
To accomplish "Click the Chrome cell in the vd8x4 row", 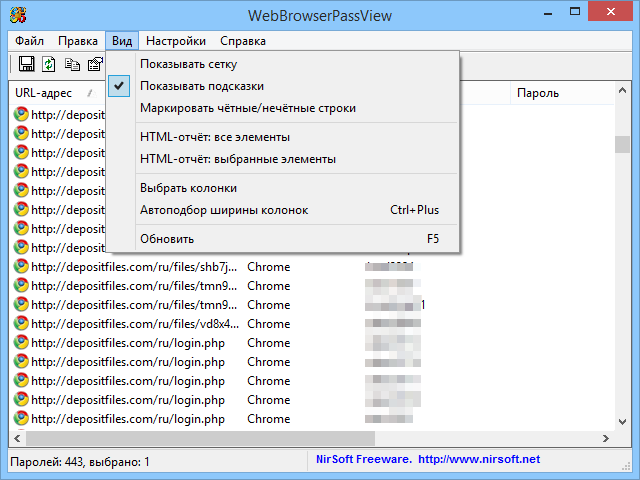I will [269, 324].
